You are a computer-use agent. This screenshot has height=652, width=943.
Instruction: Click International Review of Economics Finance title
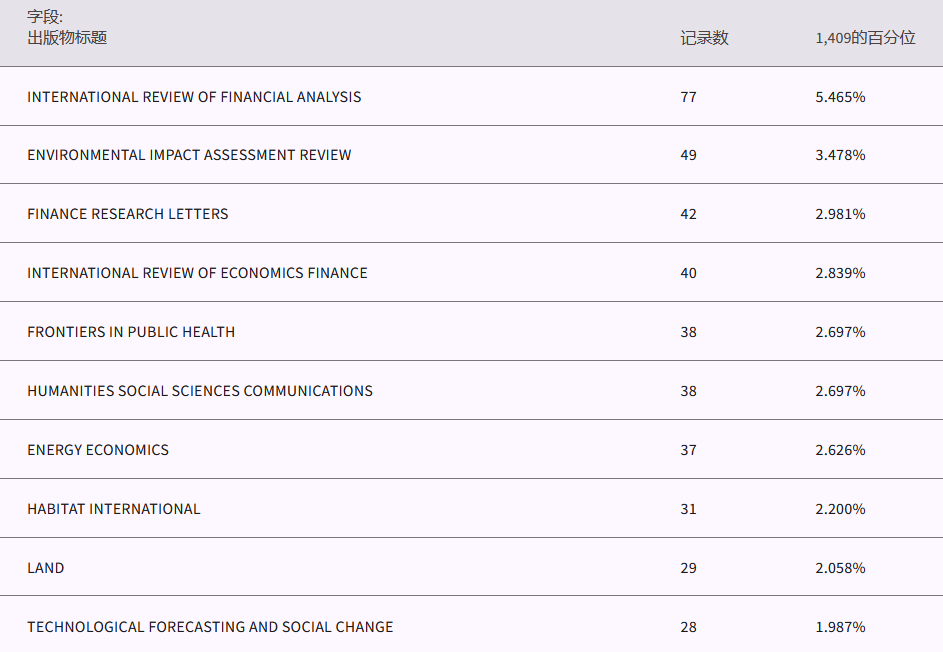[x=197, y=273]
